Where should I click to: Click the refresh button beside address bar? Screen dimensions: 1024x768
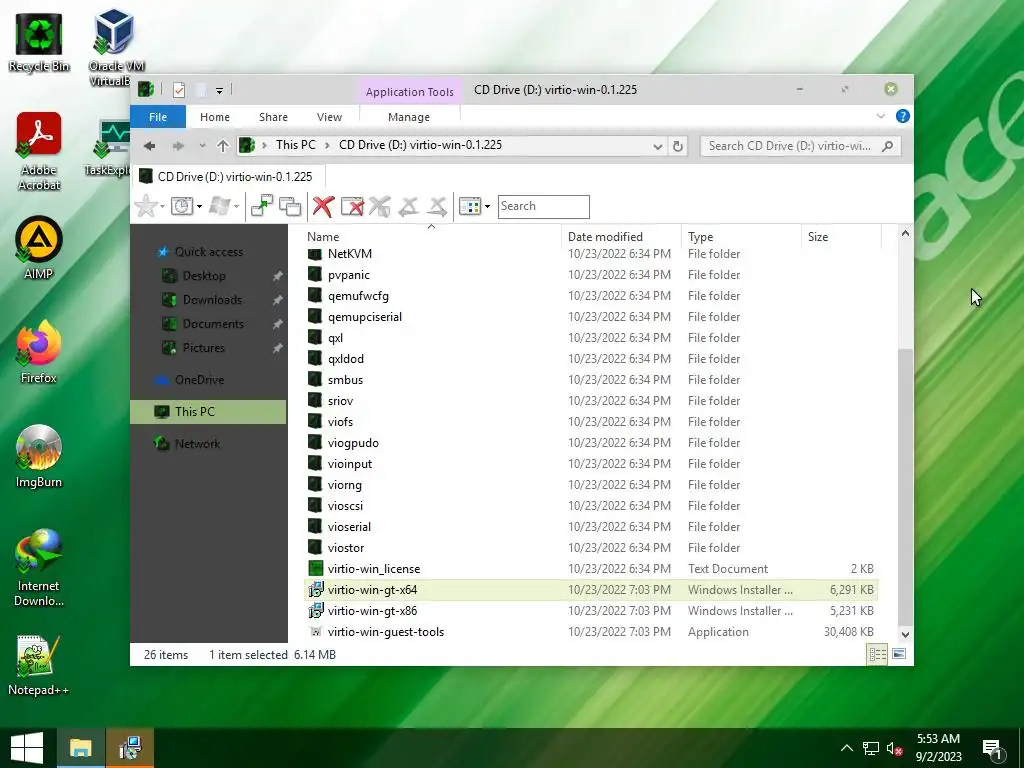678,146
